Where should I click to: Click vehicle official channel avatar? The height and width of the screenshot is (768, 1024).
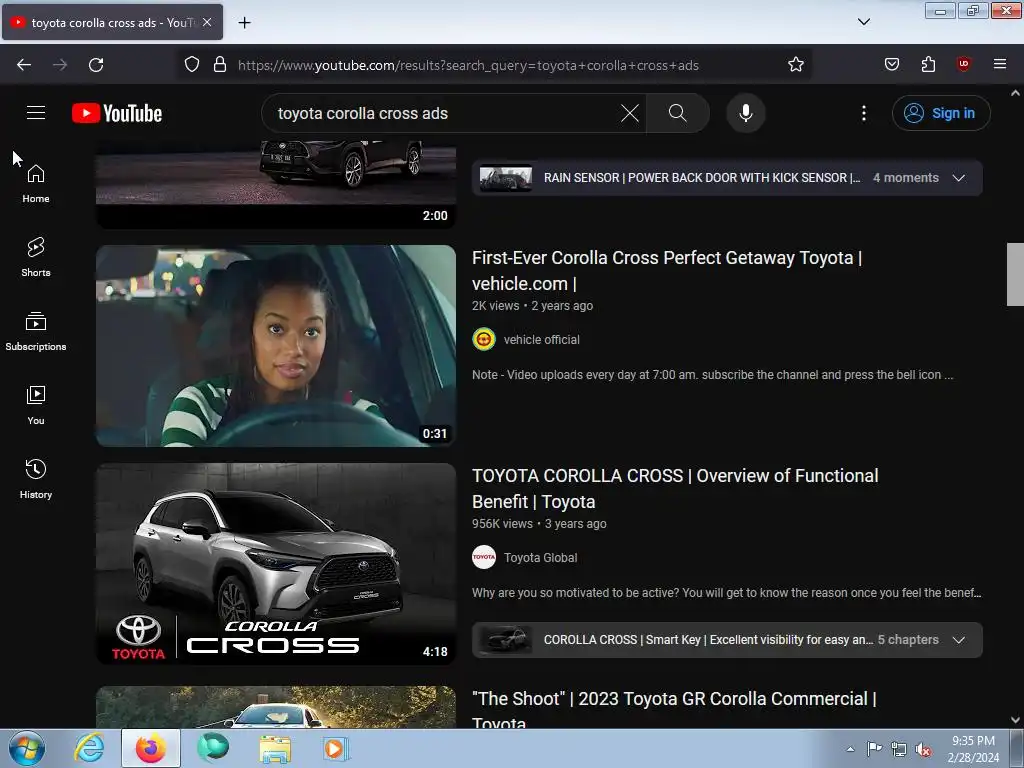click(484, 340)
